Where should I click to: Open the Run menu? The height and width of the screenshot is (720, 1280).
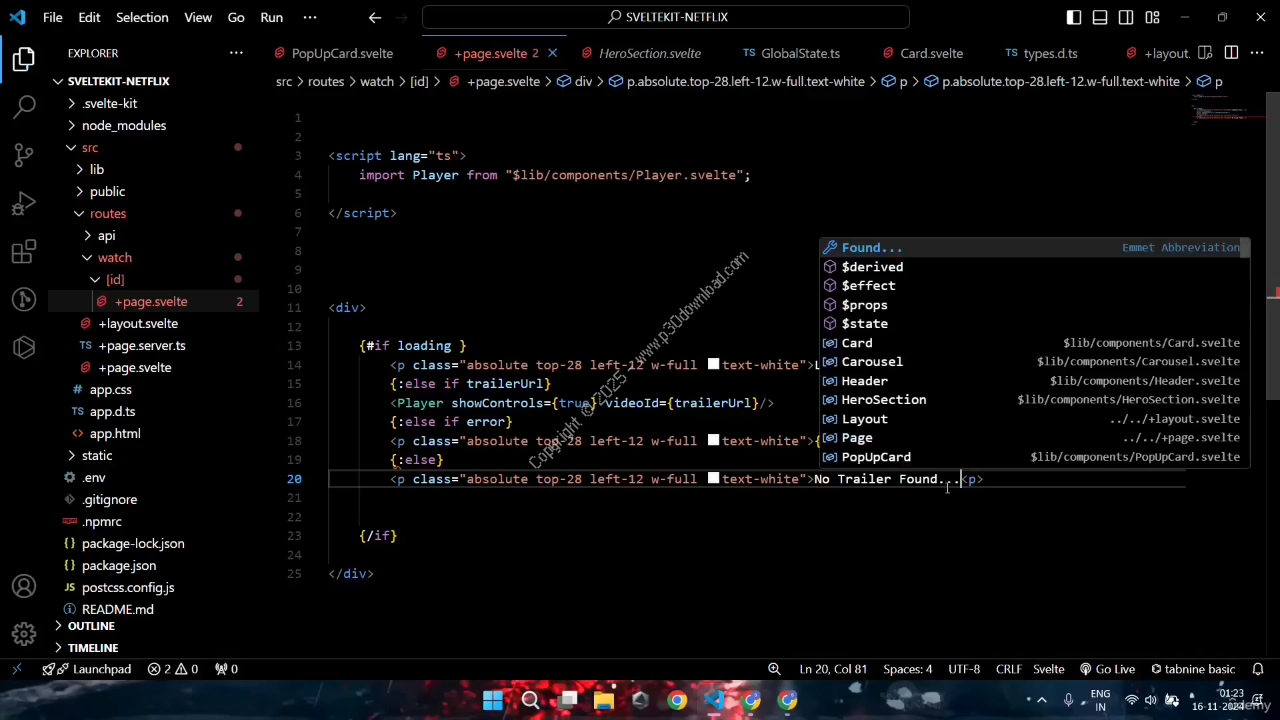pos(271,17)
